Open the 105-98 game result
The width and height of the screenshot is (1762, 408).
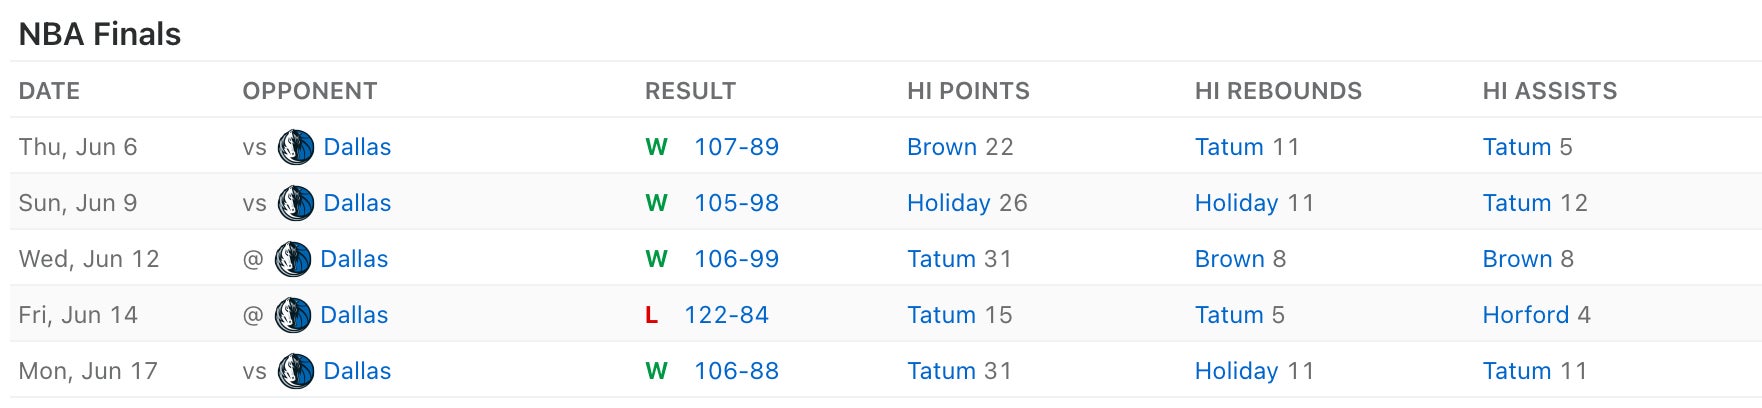coord(736,203)
